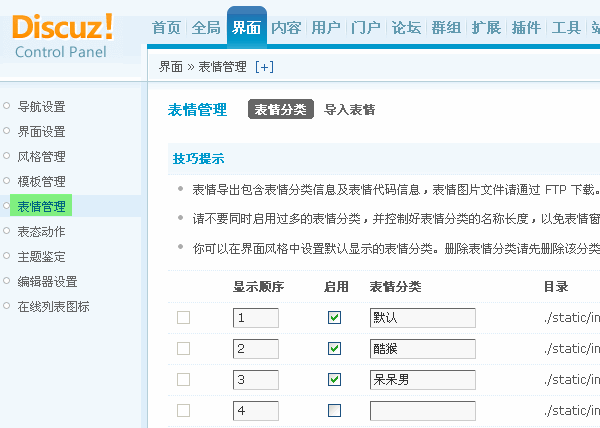
Task: Open 导航设置 in the sidebar
Action: coord(41,107)
